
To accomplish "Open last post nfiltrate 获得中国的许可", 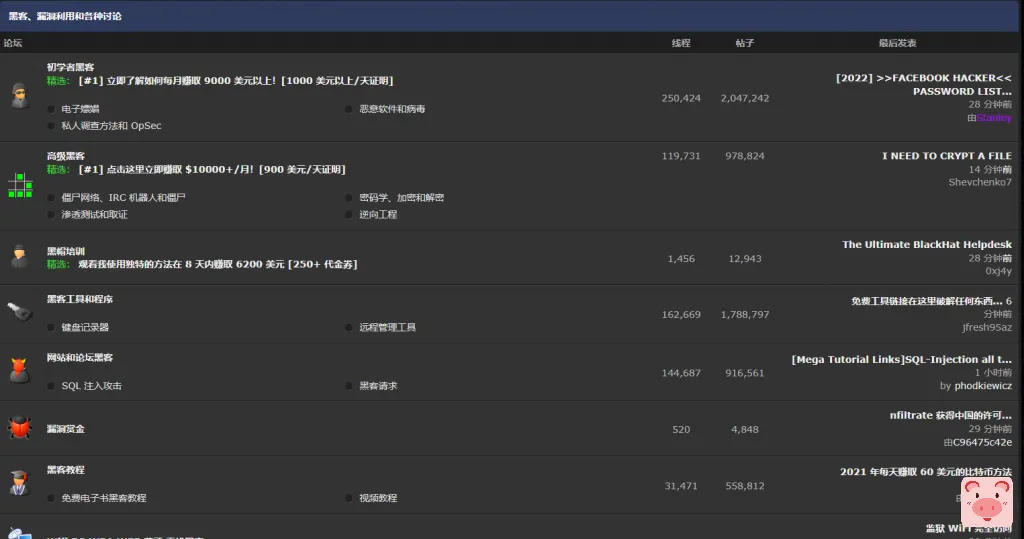I will coord(951,416).
